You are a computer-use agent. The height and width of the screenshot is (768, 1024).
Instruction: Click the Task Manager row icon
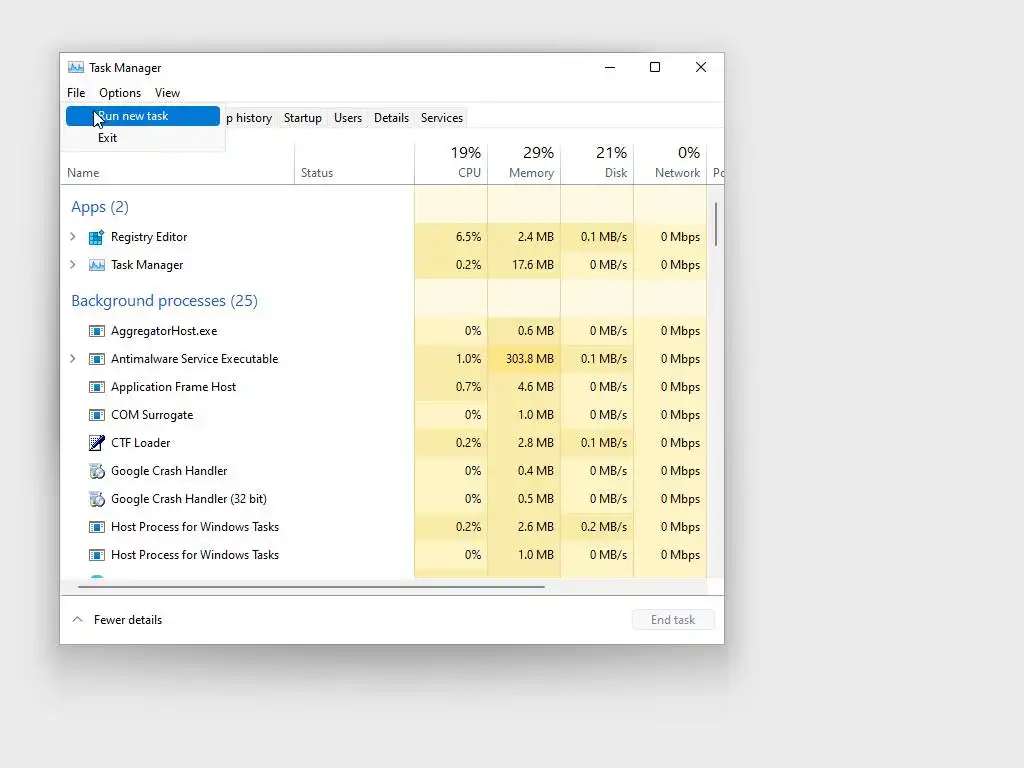97,265
